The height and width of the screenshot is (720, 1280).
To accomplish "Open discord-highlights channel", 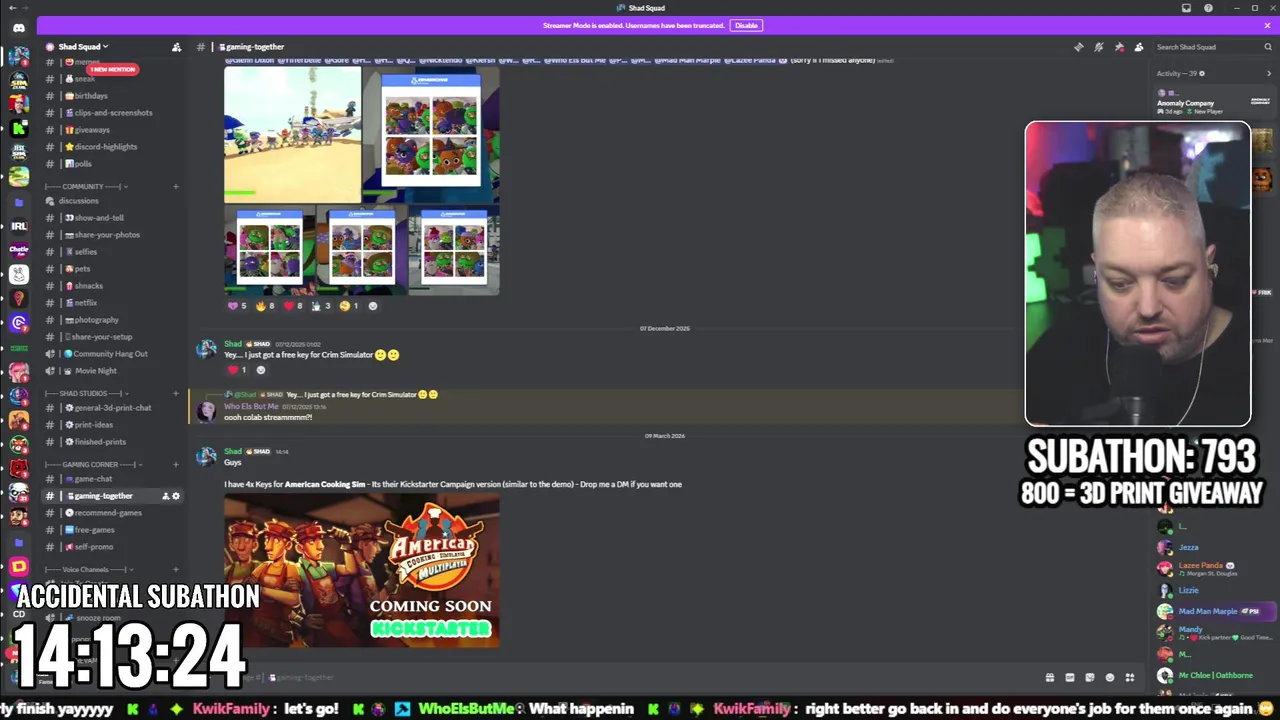I will (113, 147).
